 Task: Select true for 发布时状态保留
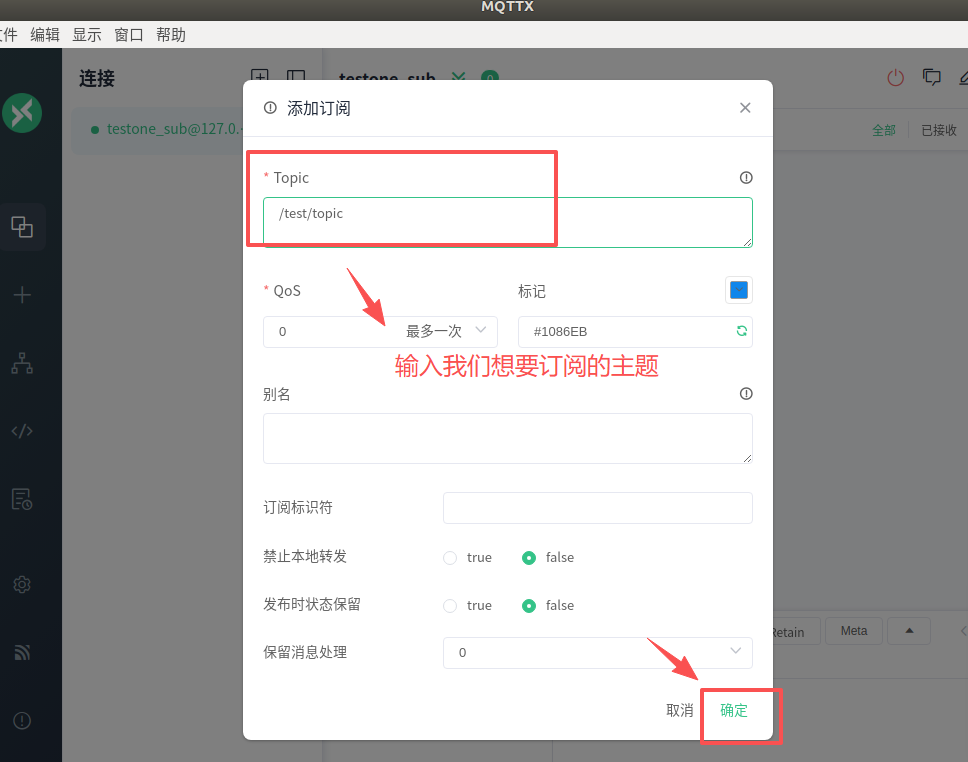point(450,606)
